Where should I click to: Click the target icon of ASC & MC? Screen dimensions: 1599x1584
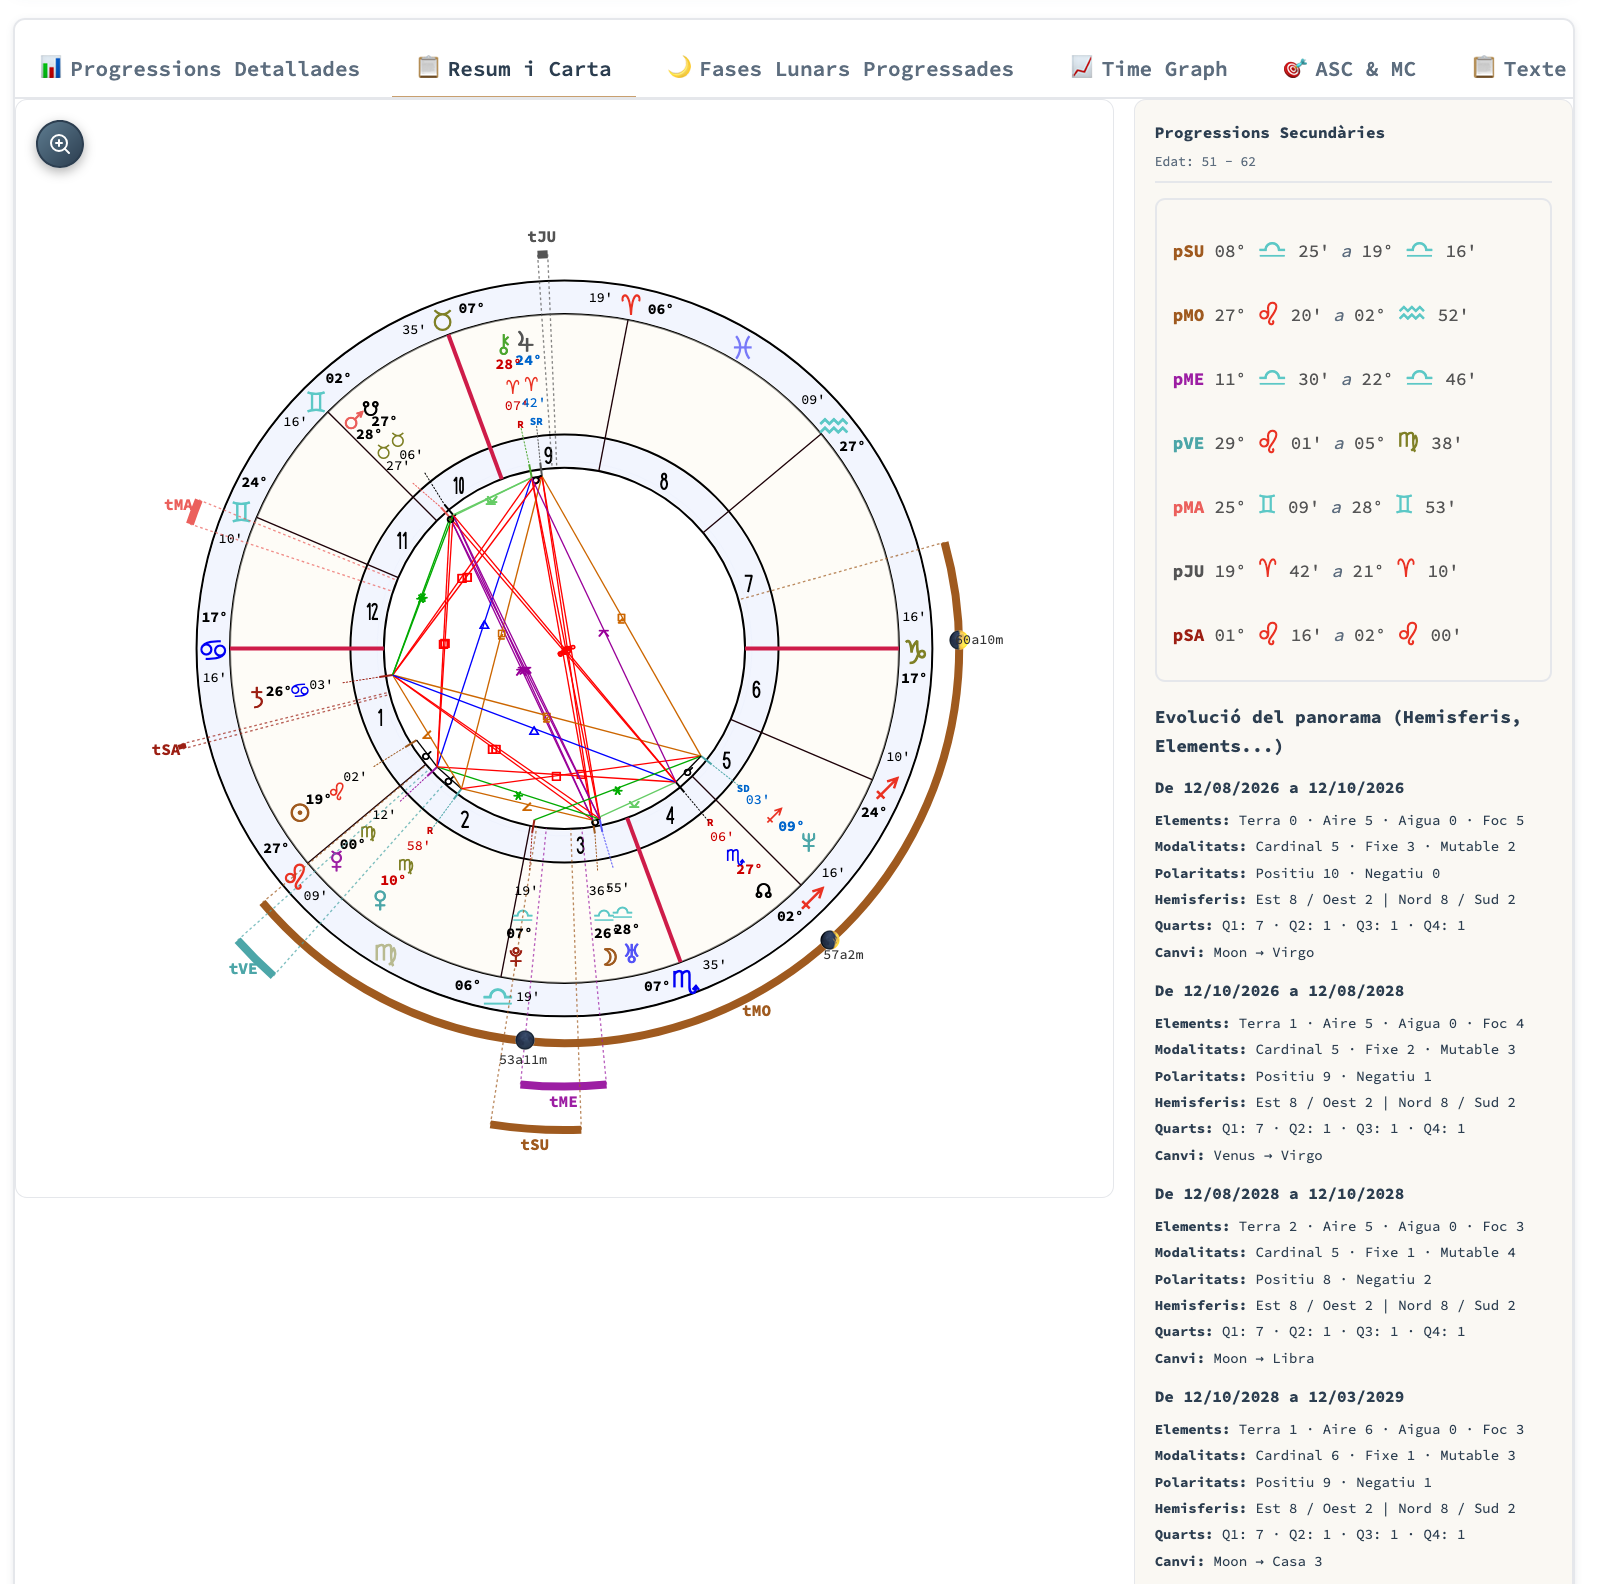[1294, 68]
